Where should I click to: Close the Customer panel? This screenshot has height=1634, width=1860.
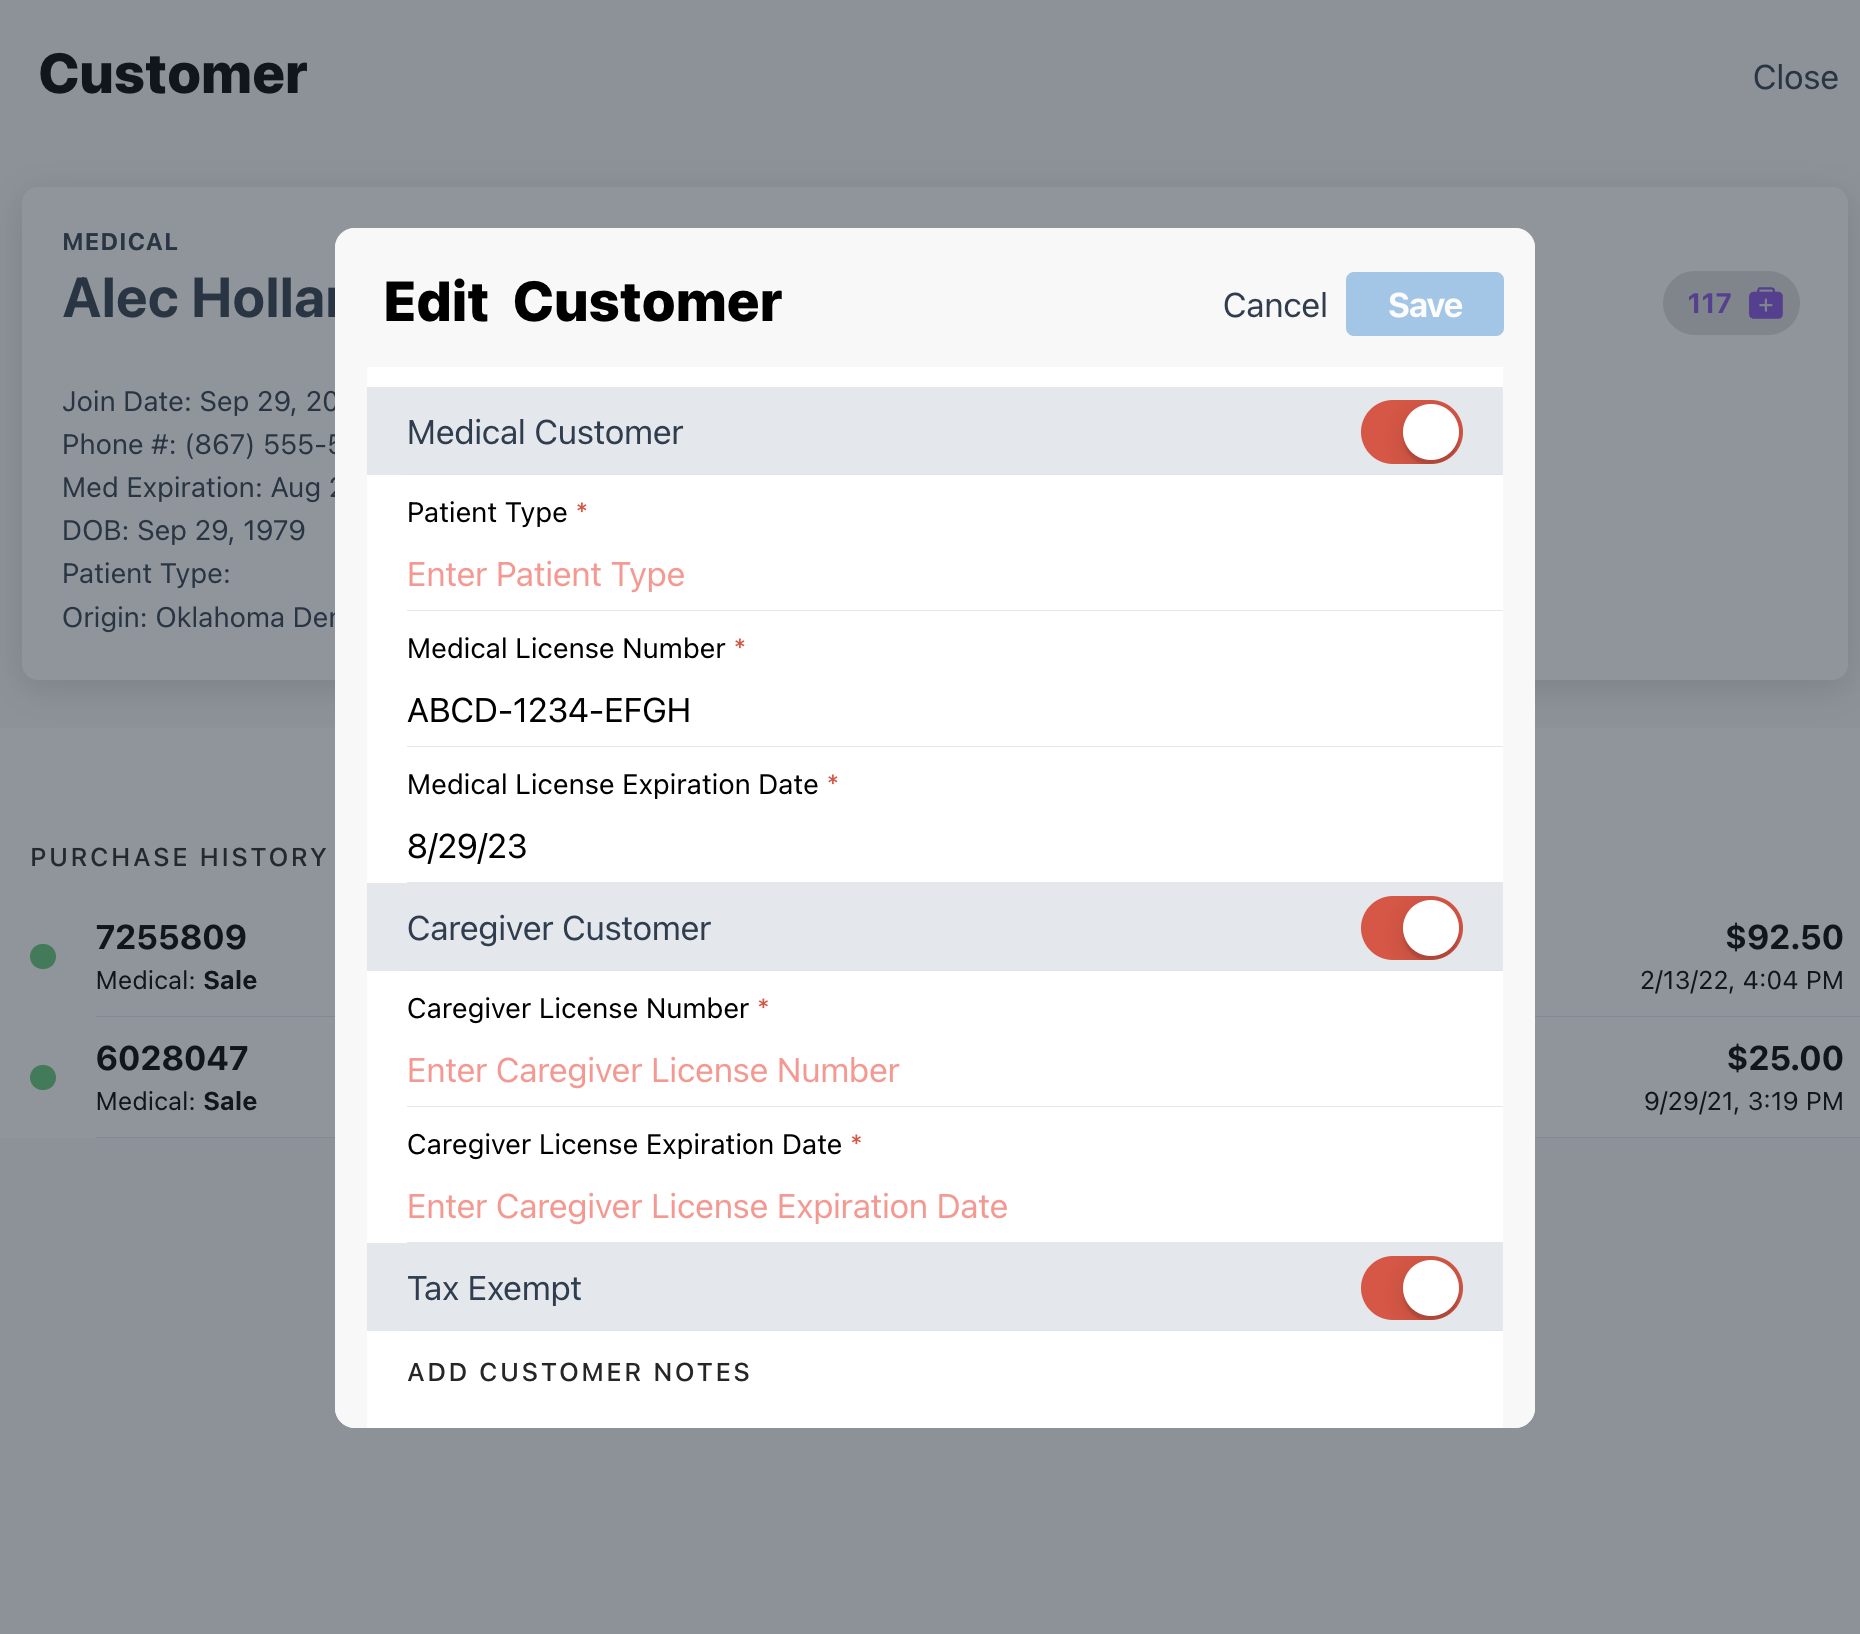[x=1794, y=78]
